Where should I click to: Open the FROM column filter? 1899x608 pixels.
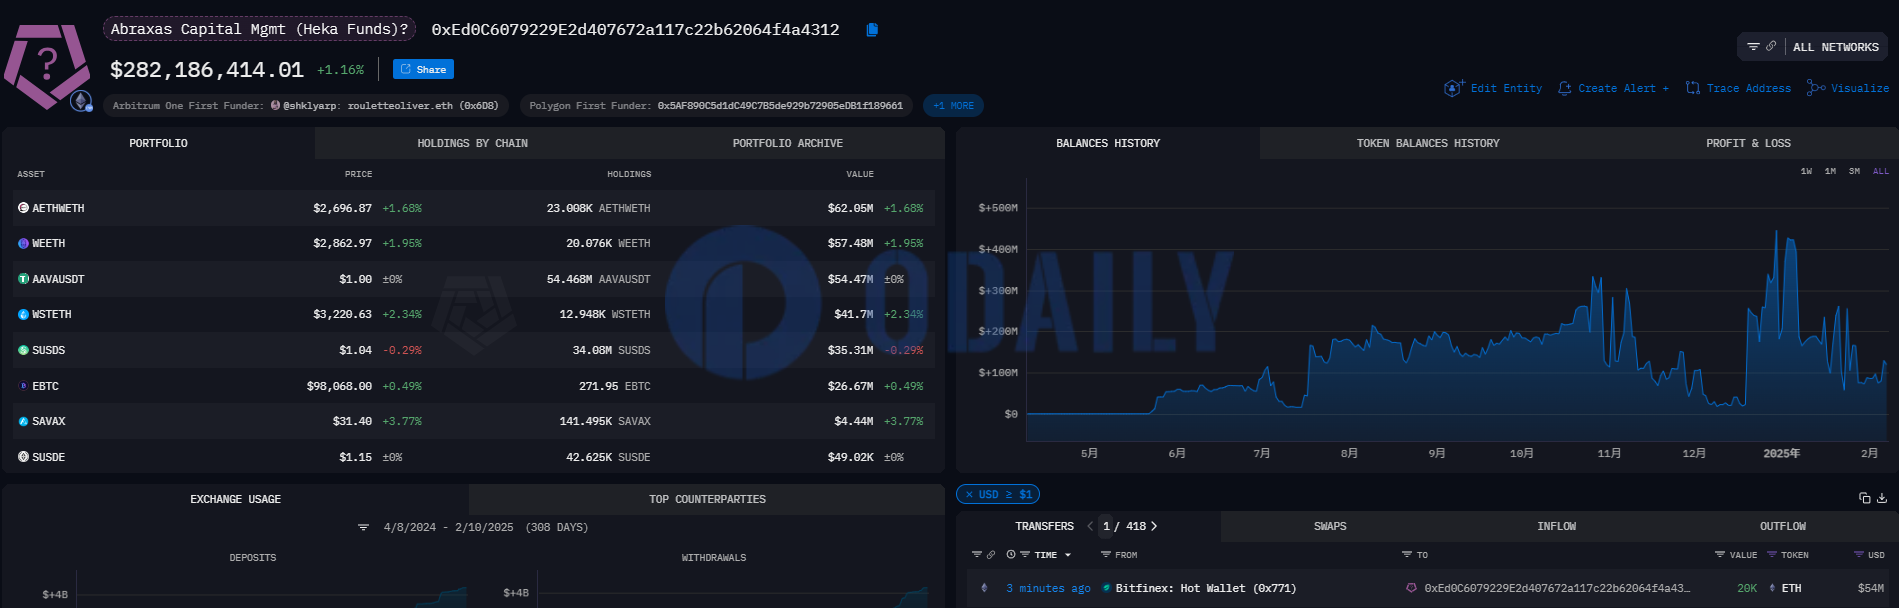click(1105, 555)
